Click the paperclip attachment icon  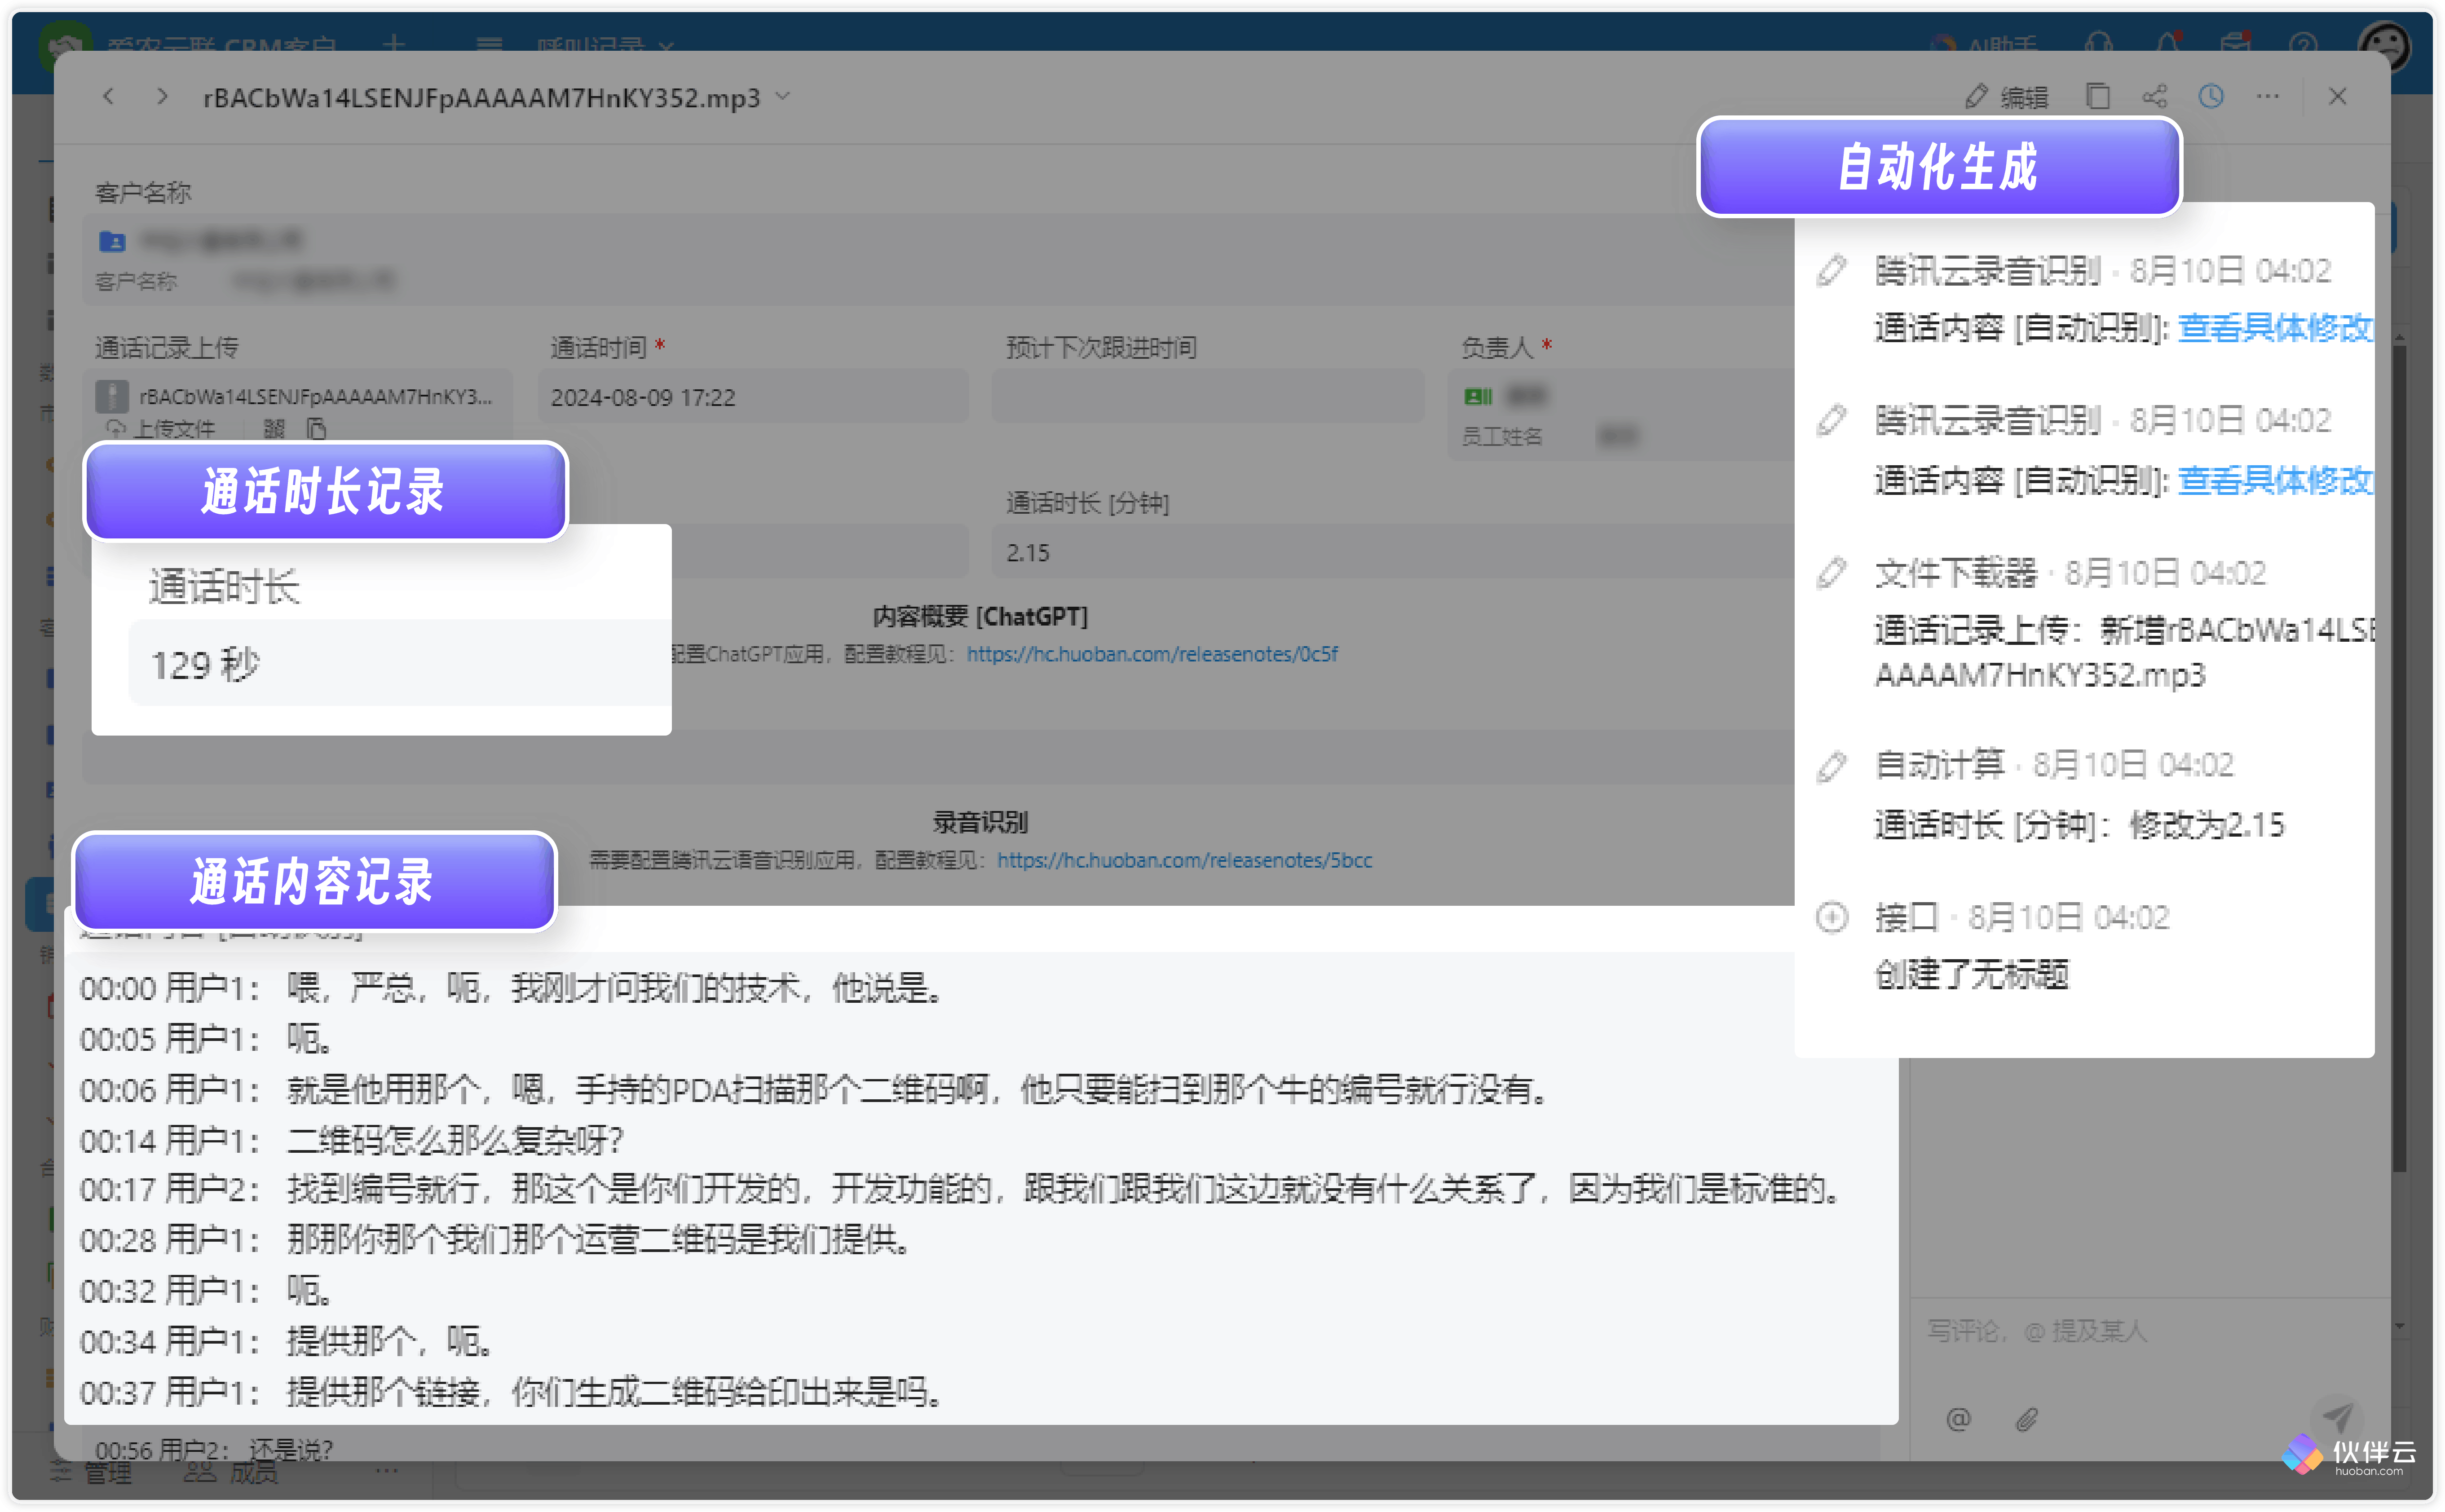coord(2026,1420)
